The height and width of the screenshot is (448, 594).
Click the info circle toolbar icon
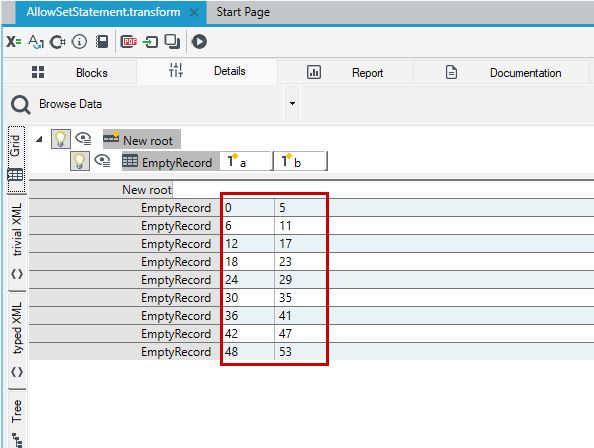coord(80,42)
